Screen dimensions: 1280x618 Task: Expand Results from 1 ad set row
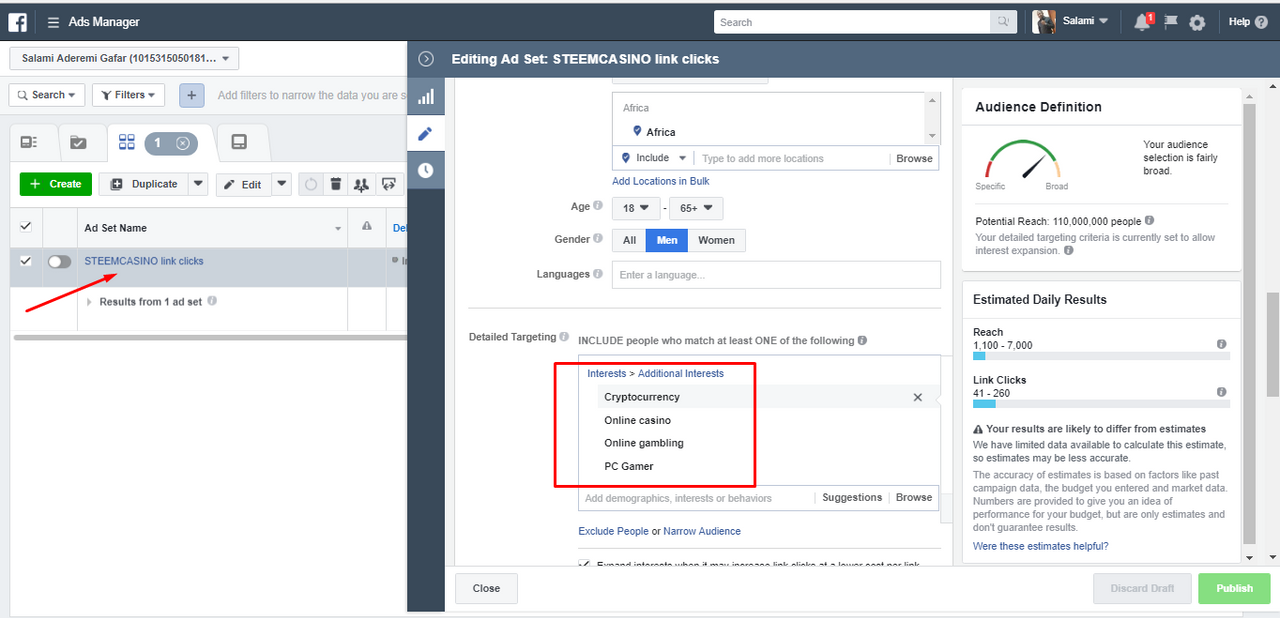tap(90, 302)
